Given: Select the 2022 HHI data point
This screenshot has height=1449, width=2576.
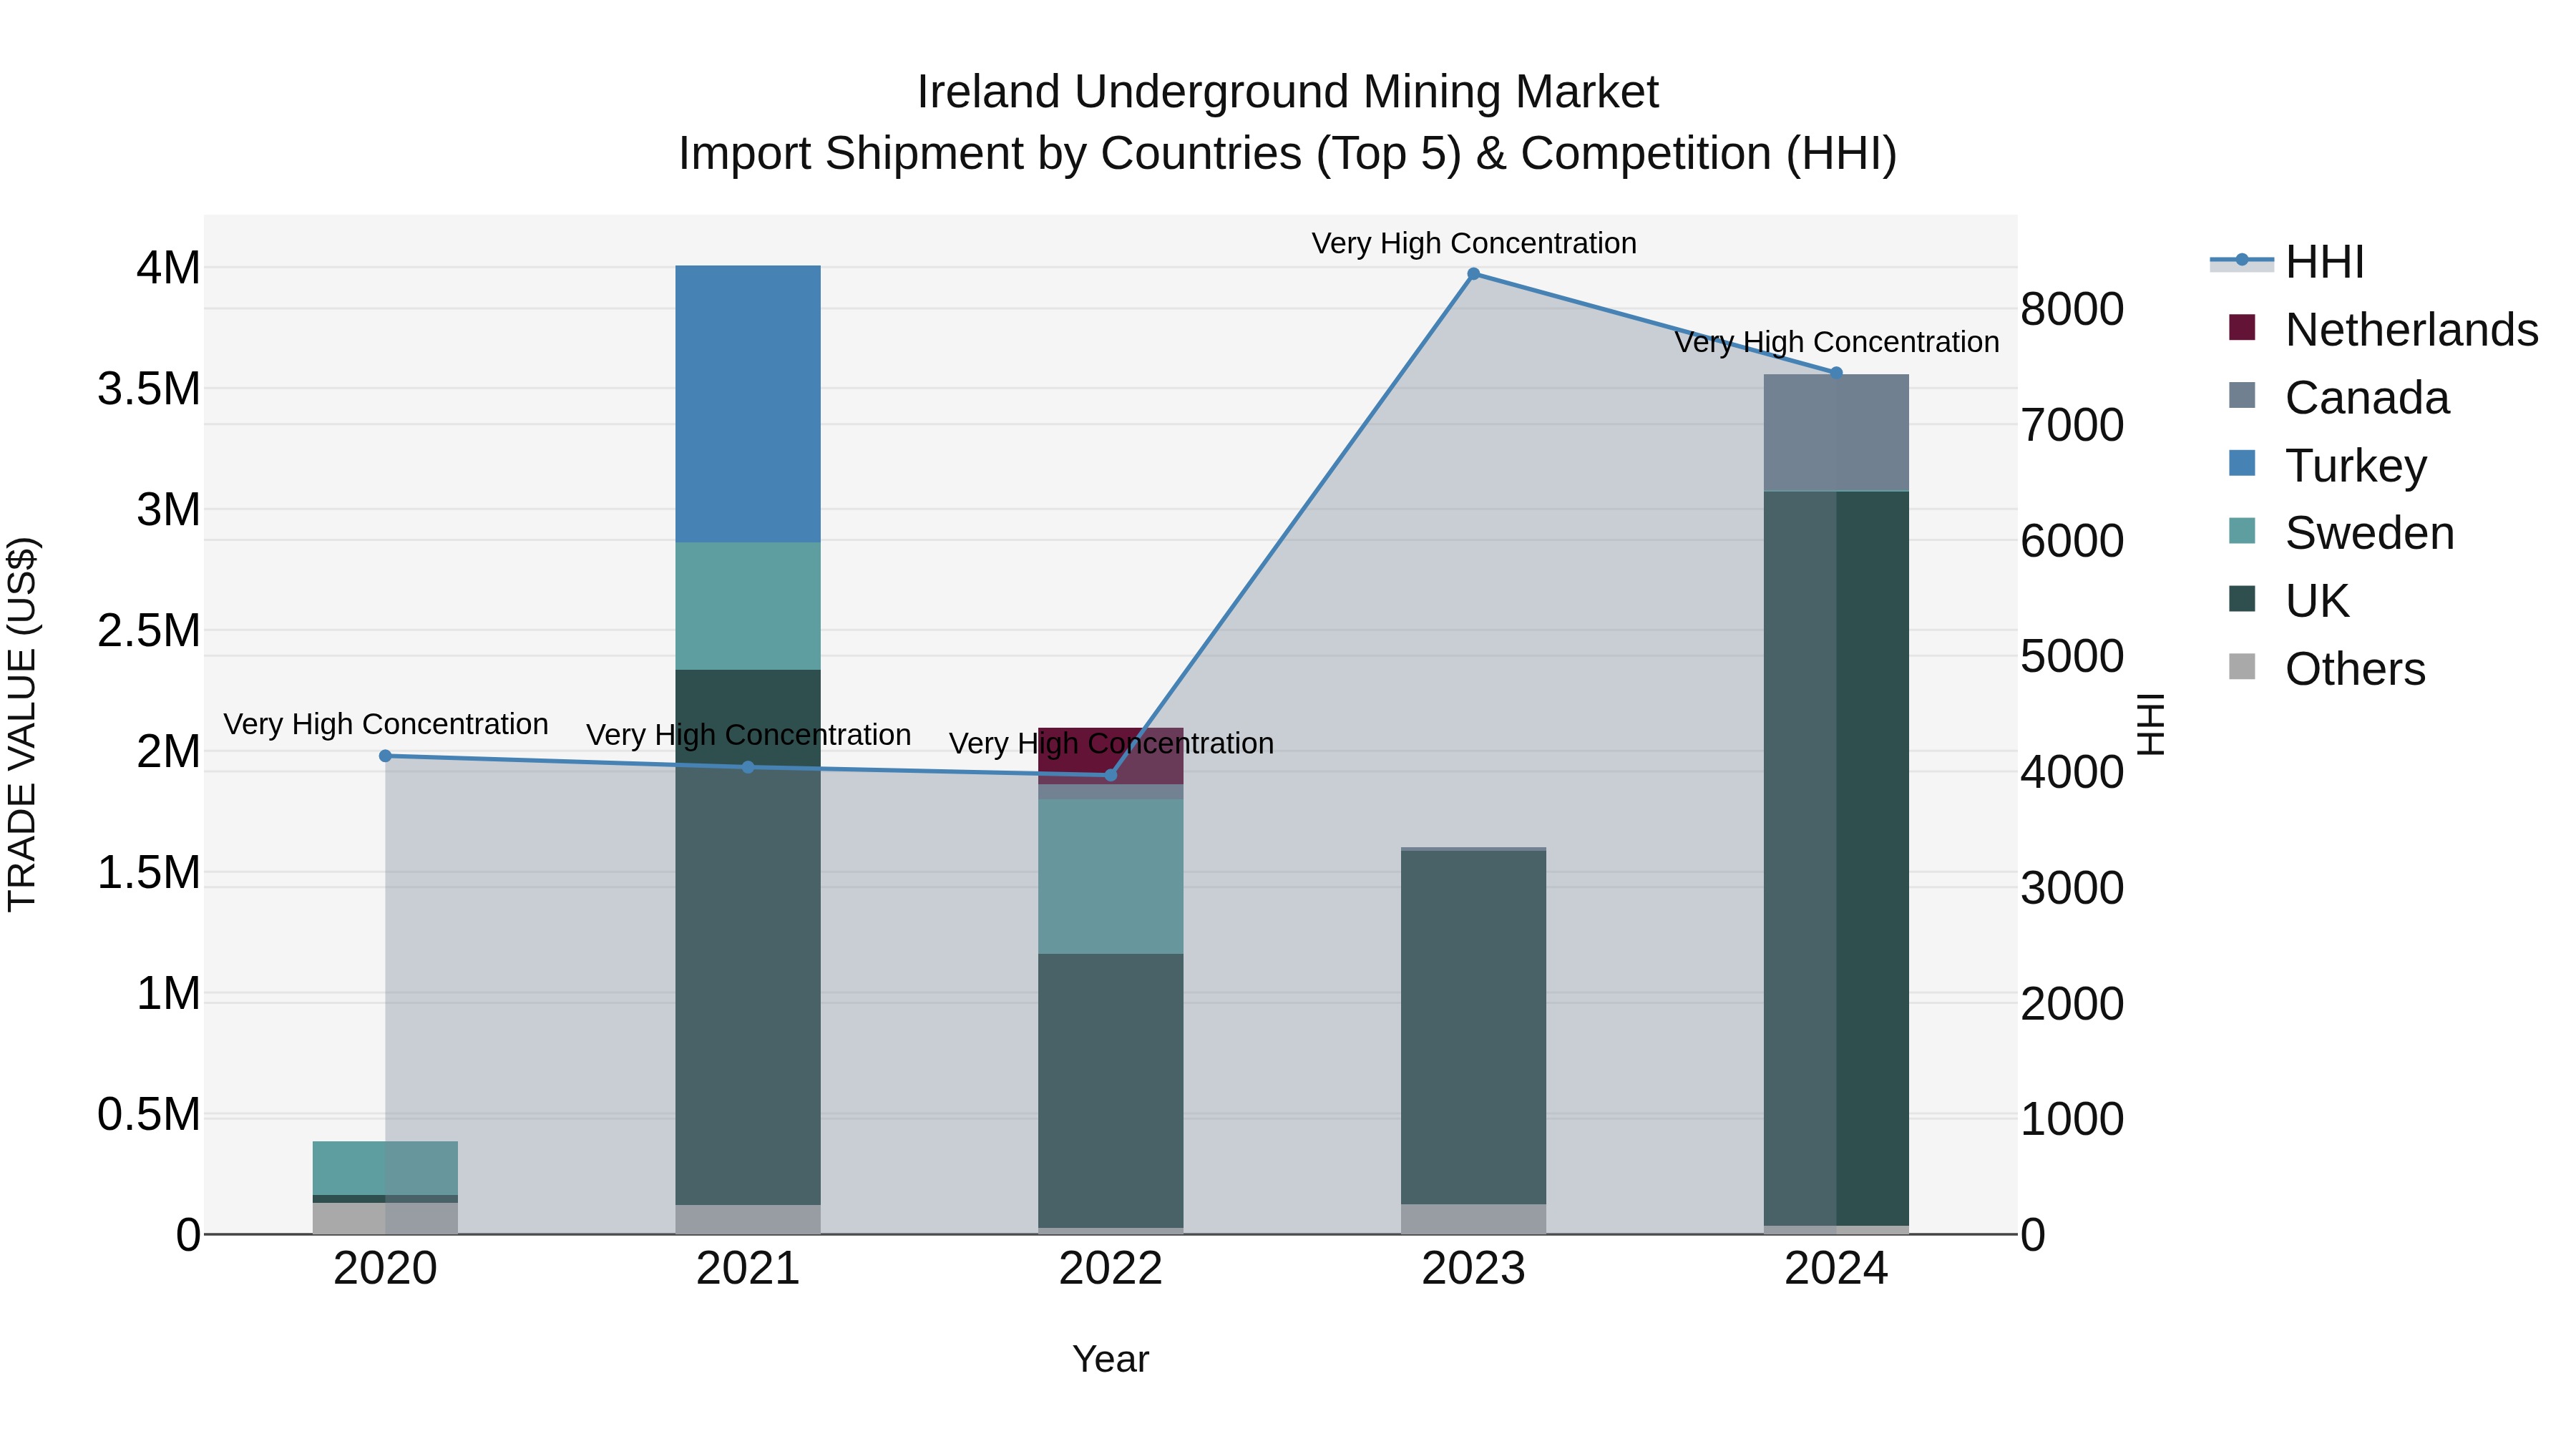Looking at the screenshot, I should coord(1110,775).
